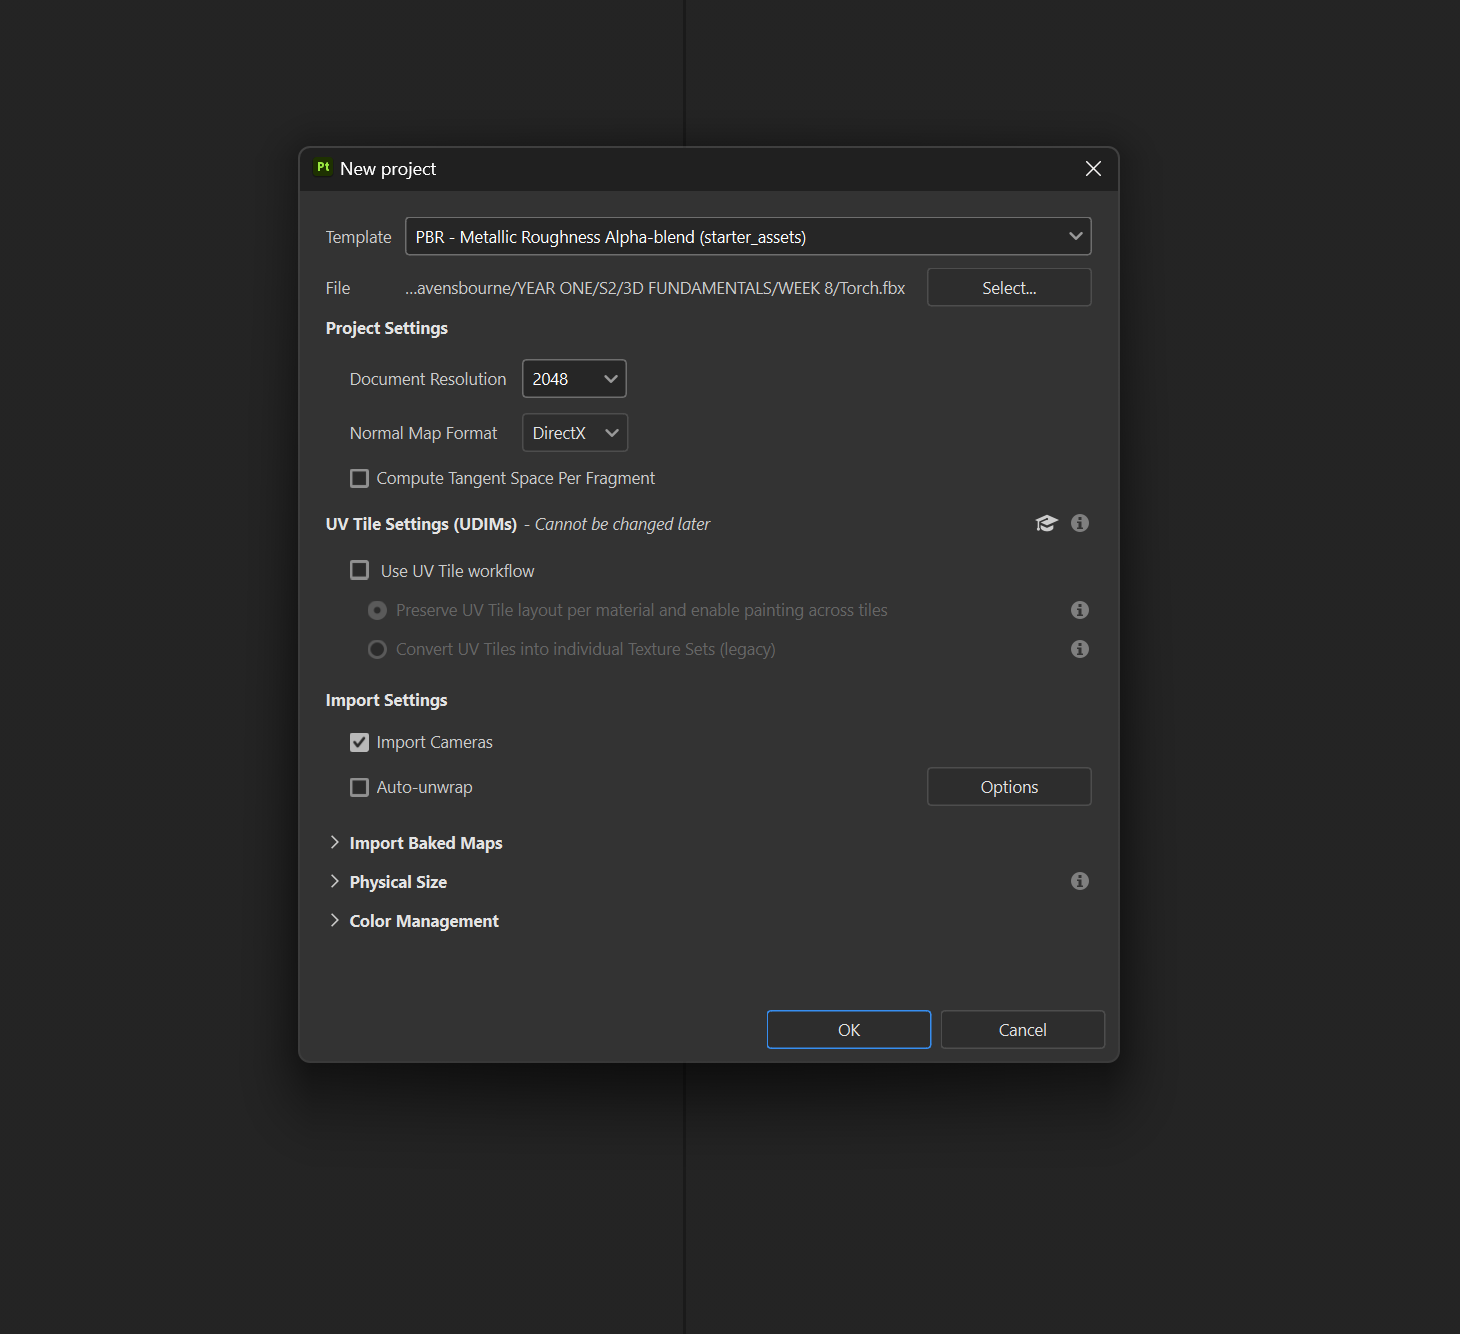Click the Document Resolution label
Image resolution: width=1460 pixels, height=1334 pixels.
[x=428, y=379]
